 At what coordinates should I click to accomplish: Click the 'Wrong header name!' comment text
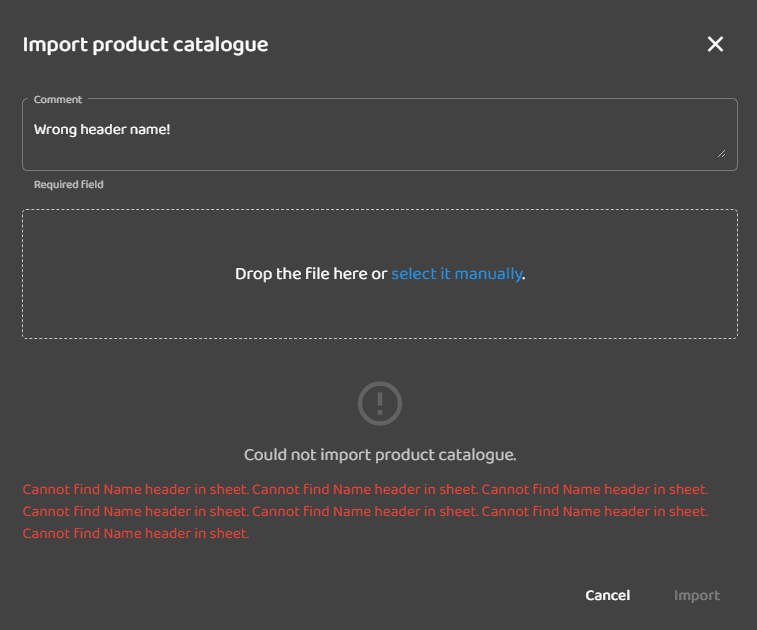point(102,129)
